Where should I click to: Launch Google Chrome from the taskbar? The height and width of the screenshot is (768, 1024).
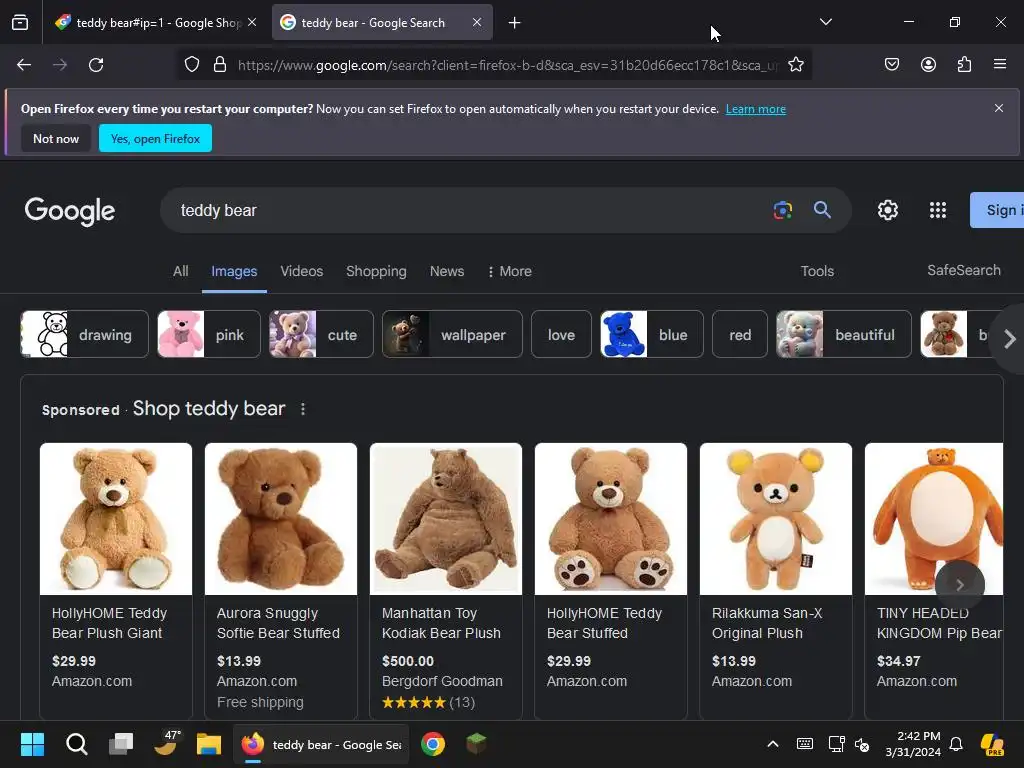pos(432,744)
